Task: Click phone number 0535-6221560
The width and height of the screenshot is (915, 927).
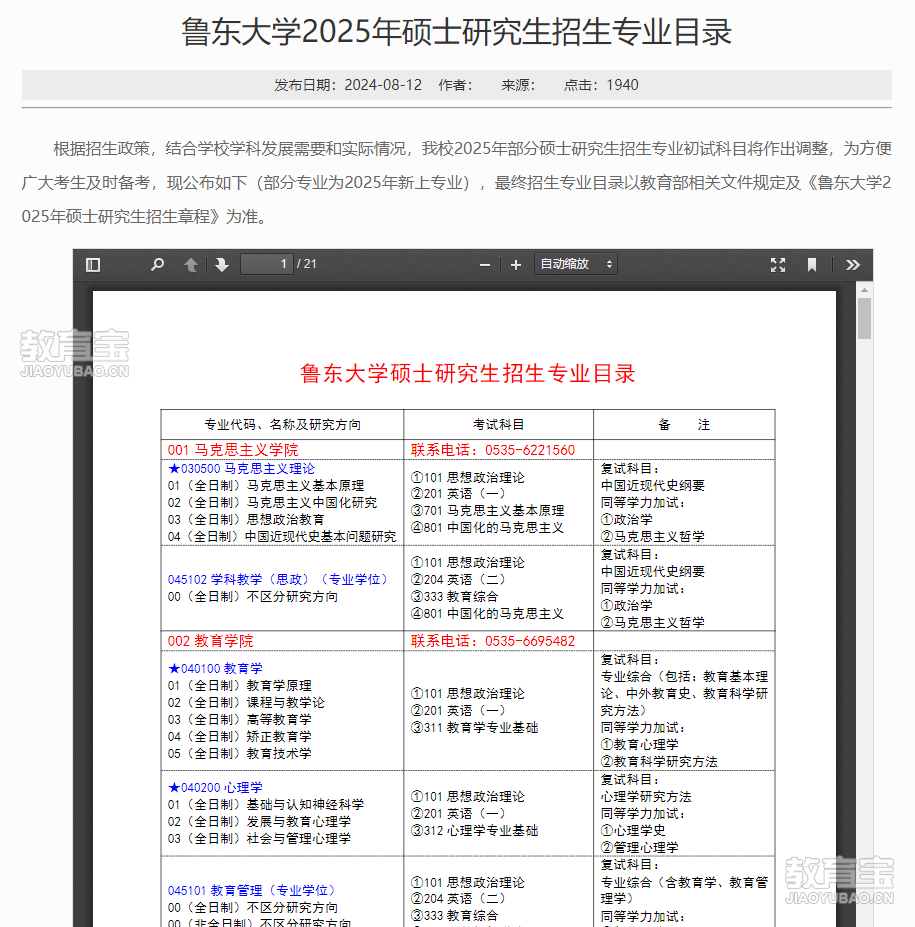Action: point(530,450)
